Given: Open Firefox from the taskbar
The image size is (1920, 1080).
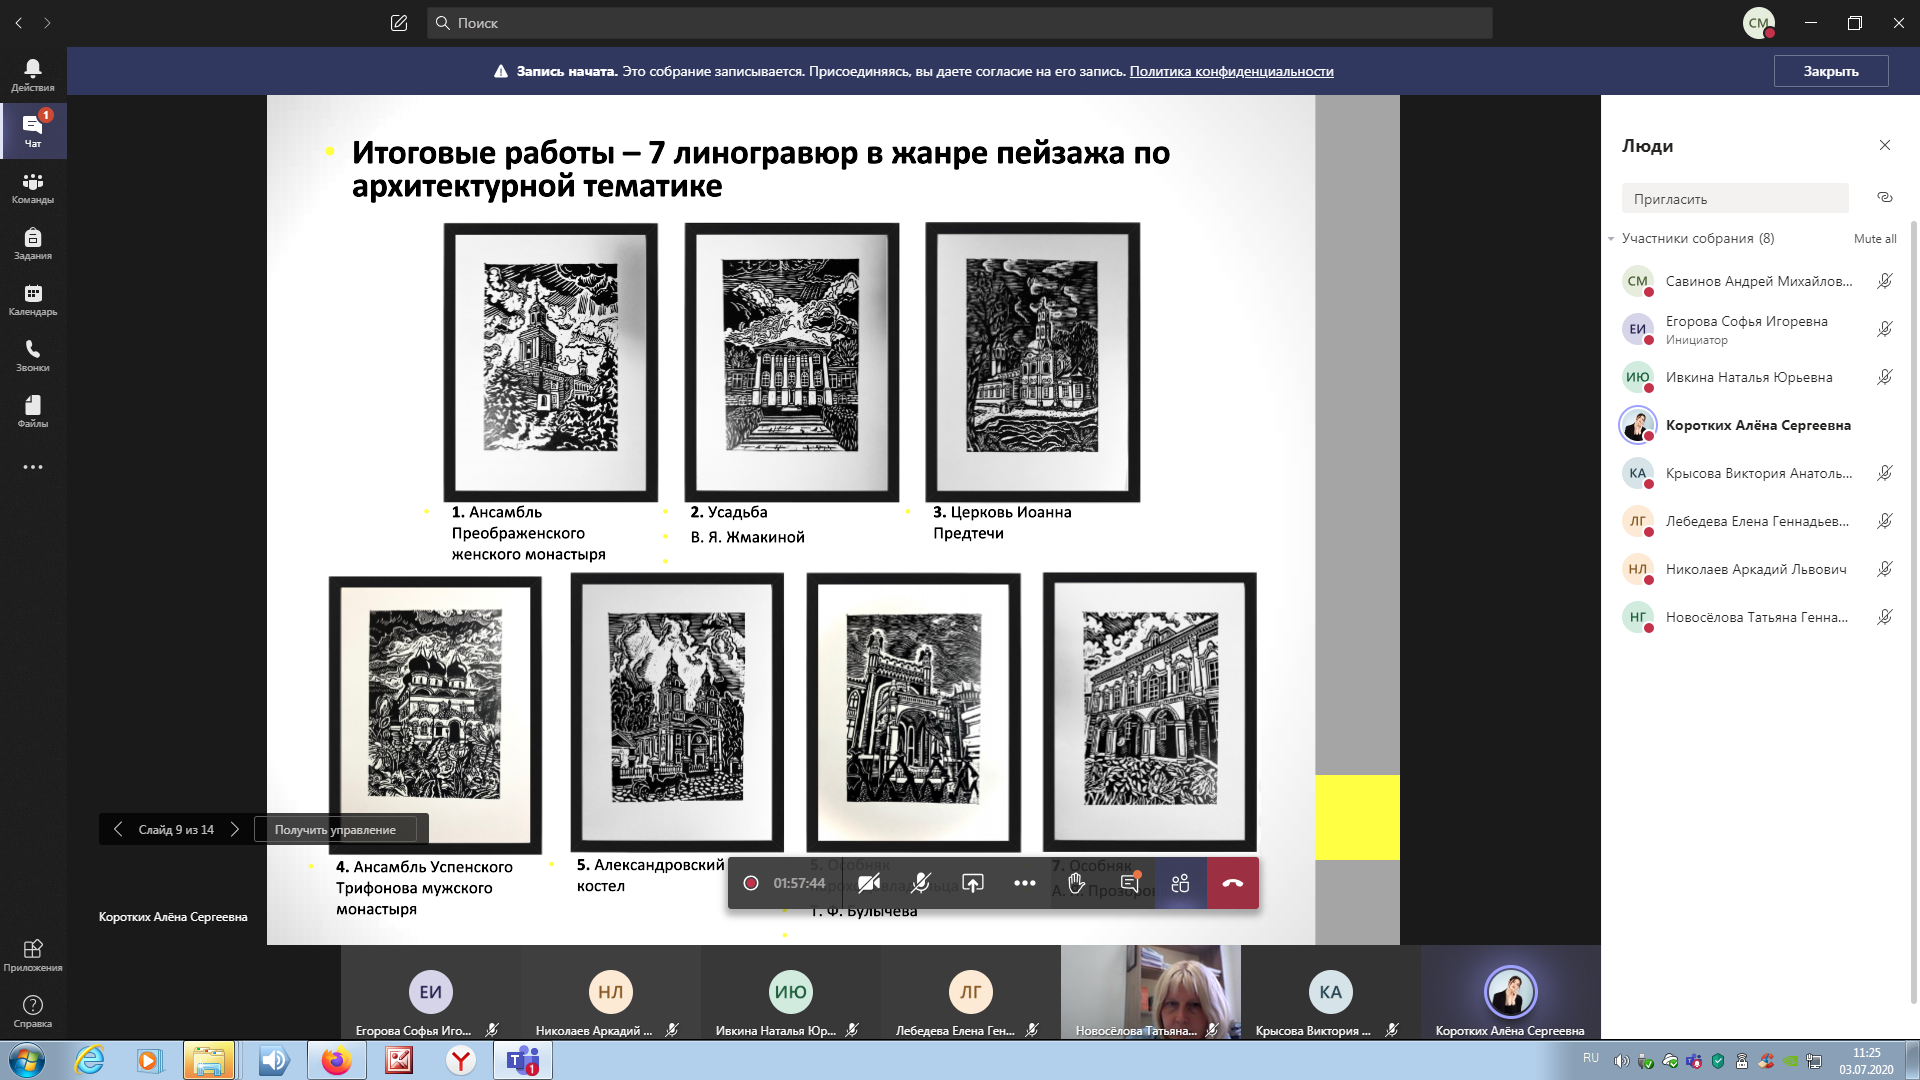Looking at the screenshot, I should (336, 1060).
